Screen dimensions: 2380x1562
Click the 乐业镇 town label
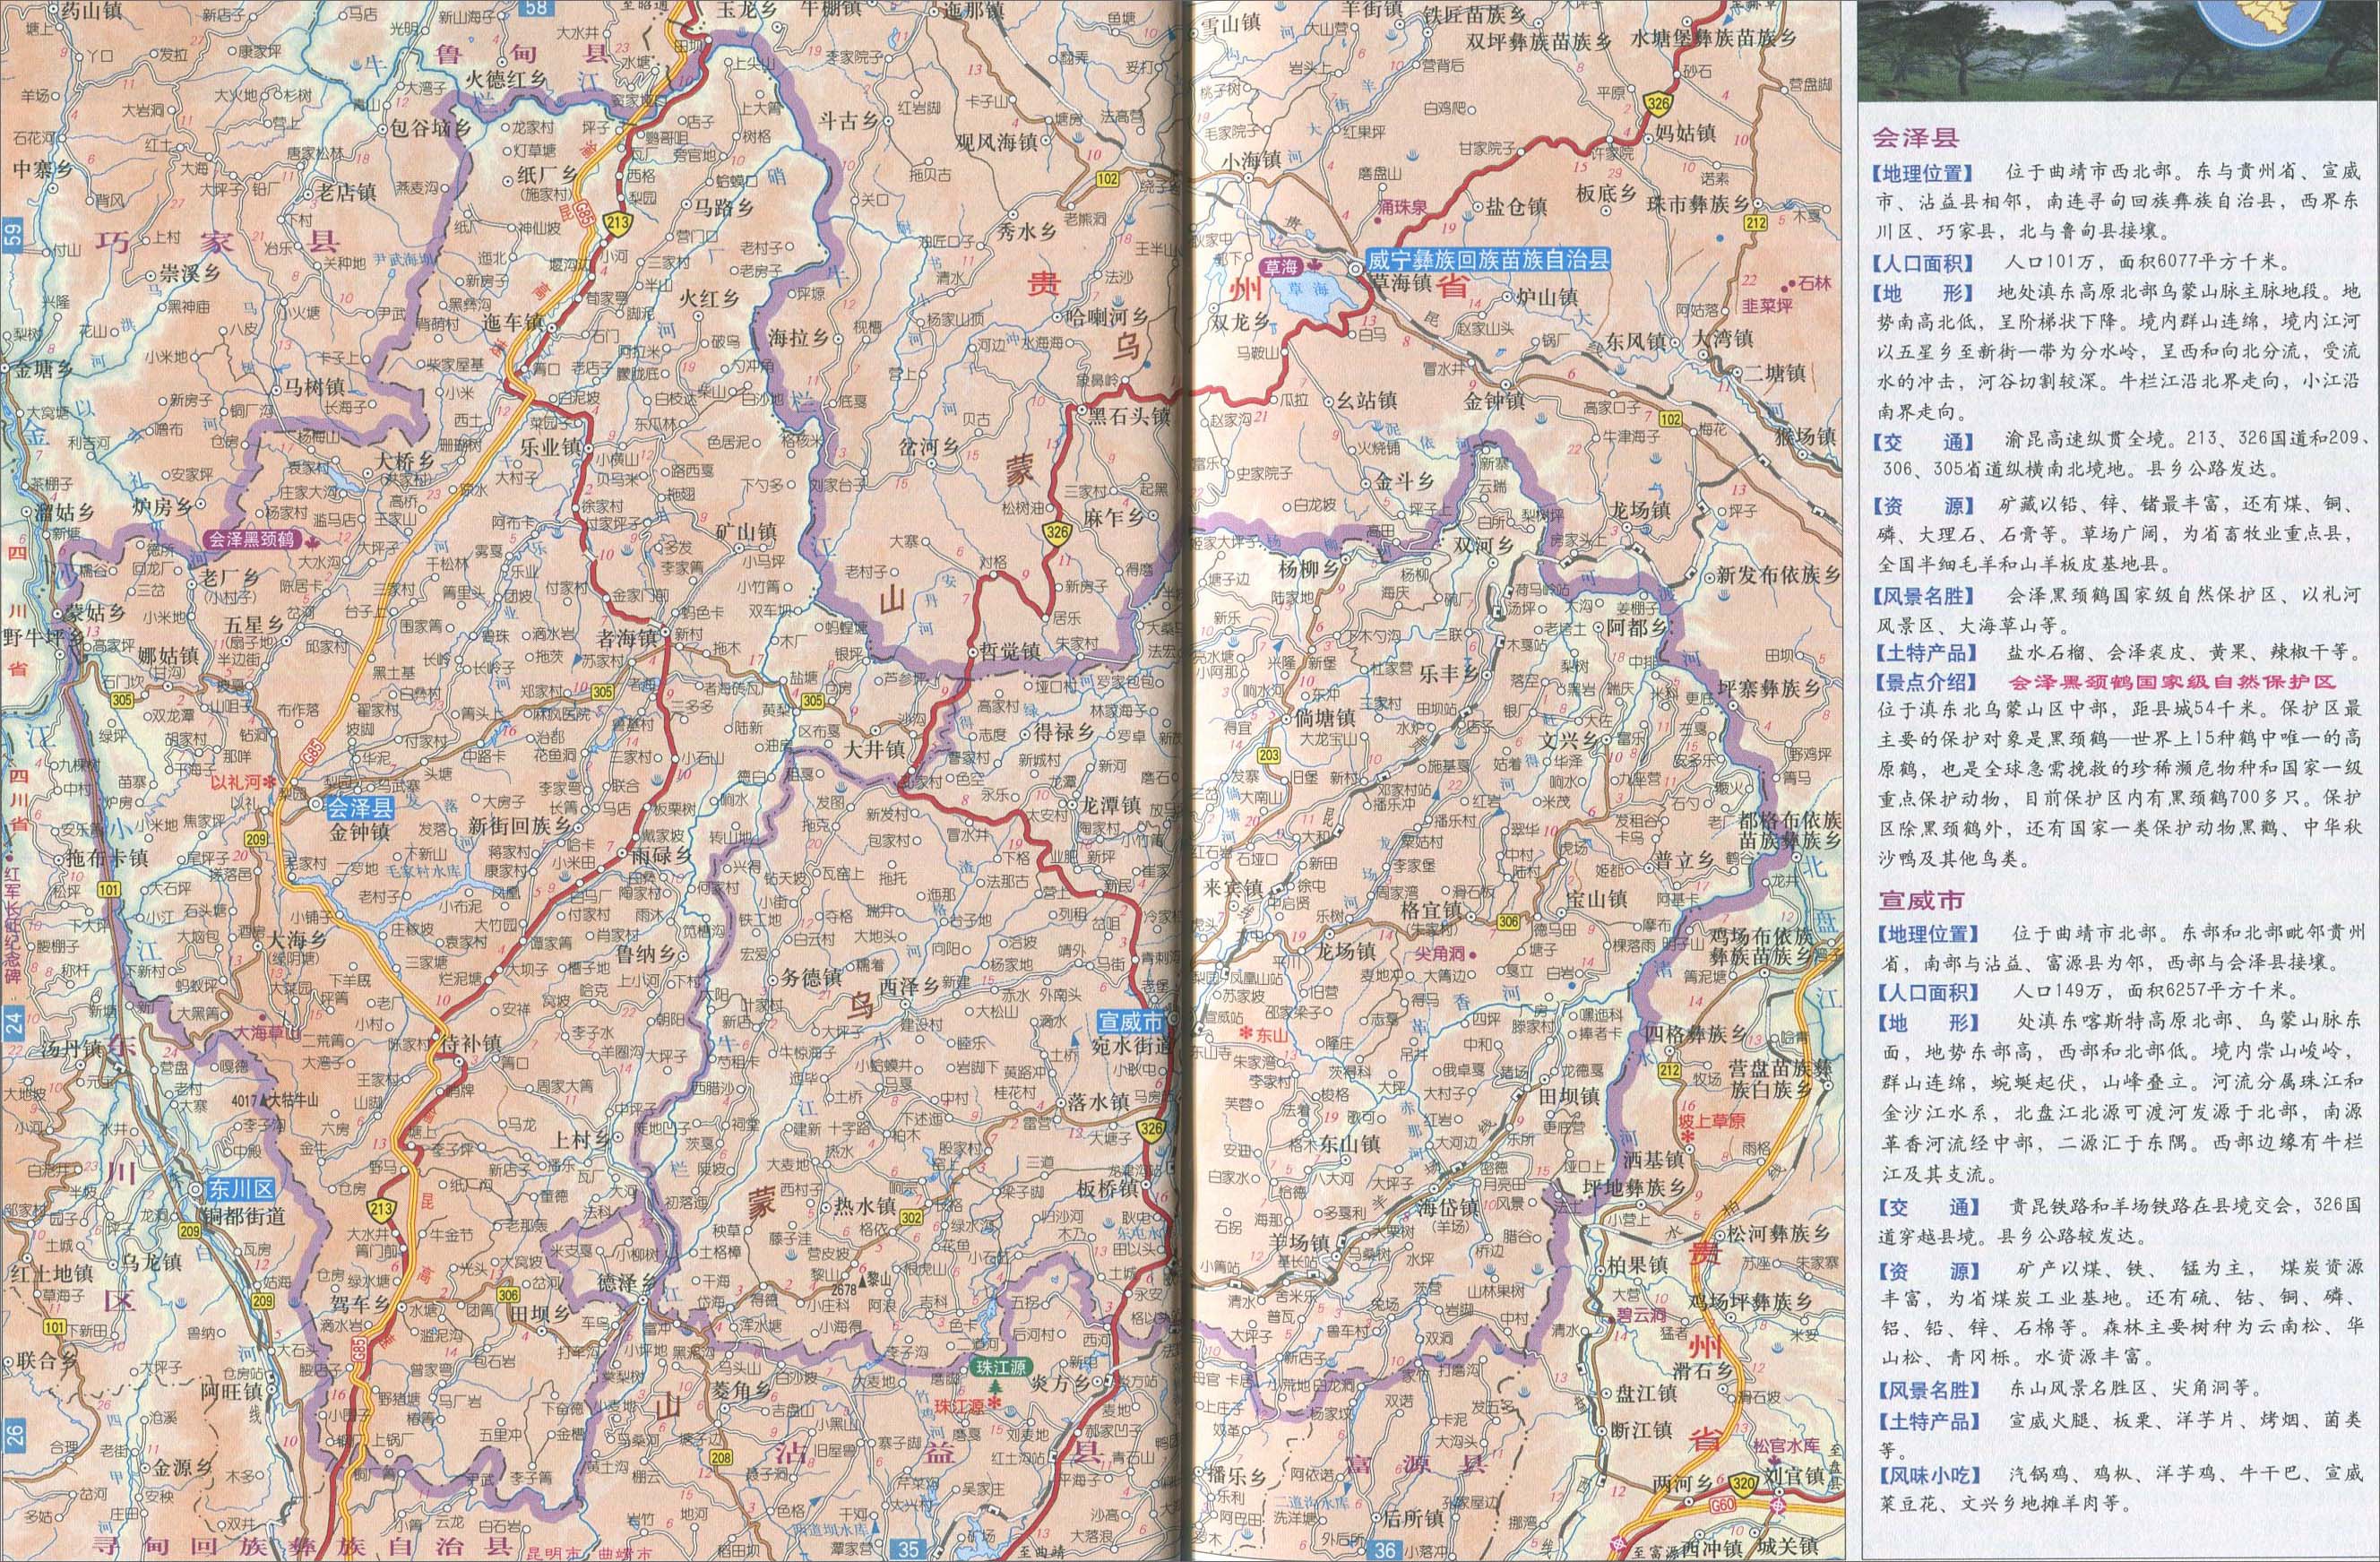coord(552,447)
